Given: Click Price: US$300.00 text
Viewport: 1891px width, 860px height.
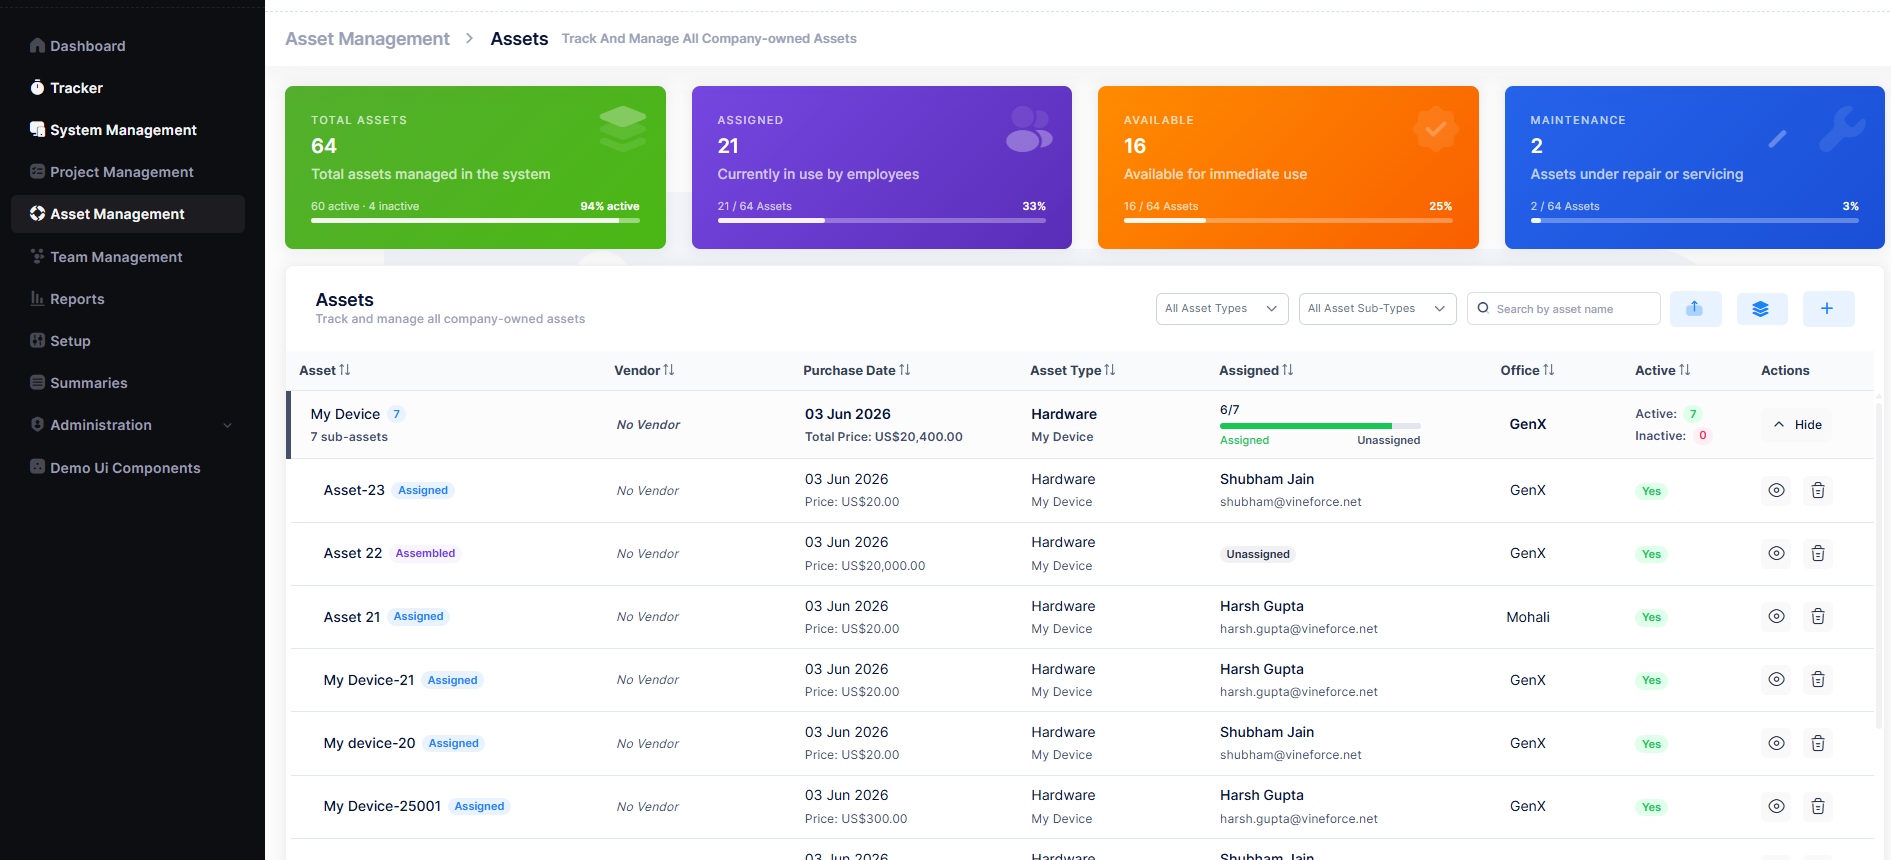Looking at the screenshot, I should pyautogui.click(x=856, y=819).
